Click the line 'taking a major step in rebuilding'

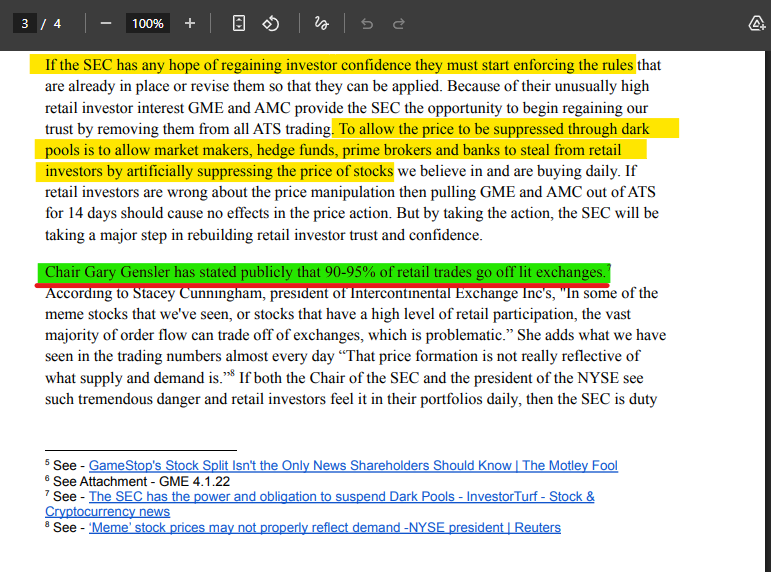[x=264, y=235]
